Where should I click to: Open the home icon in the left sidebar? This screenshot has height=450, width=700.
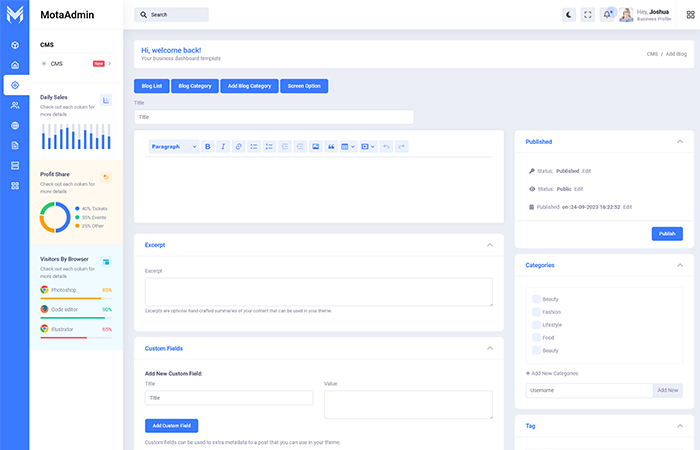[15, 65]
